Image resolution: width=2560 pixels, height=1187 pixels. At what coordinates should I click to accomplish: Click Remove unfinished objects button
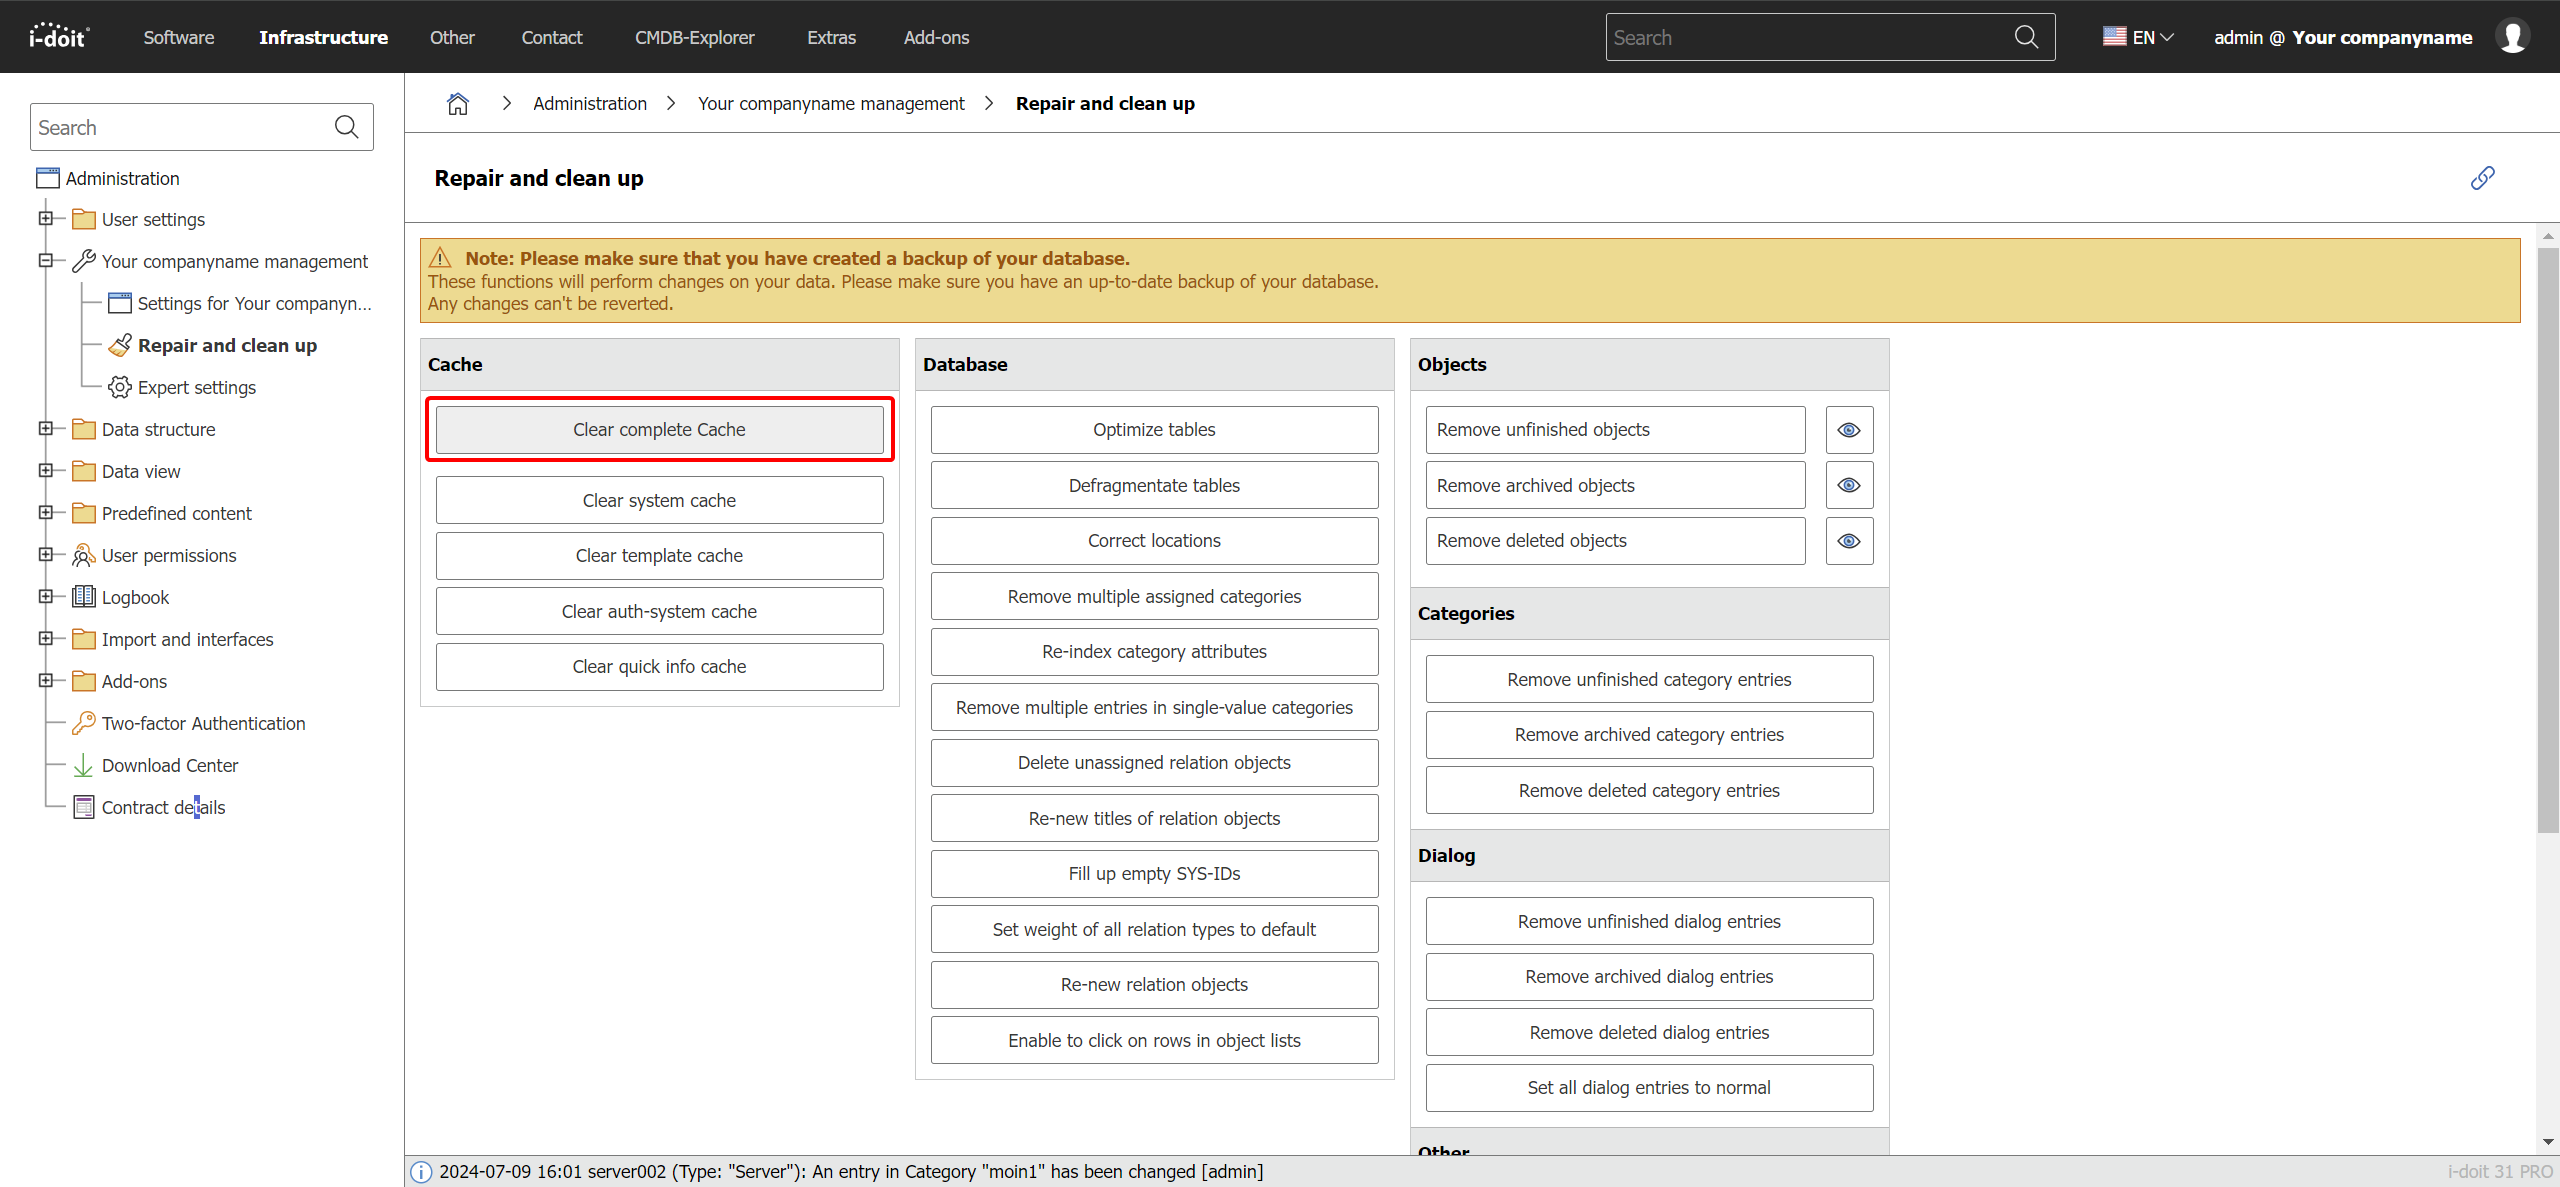[x=1615, y=430]
